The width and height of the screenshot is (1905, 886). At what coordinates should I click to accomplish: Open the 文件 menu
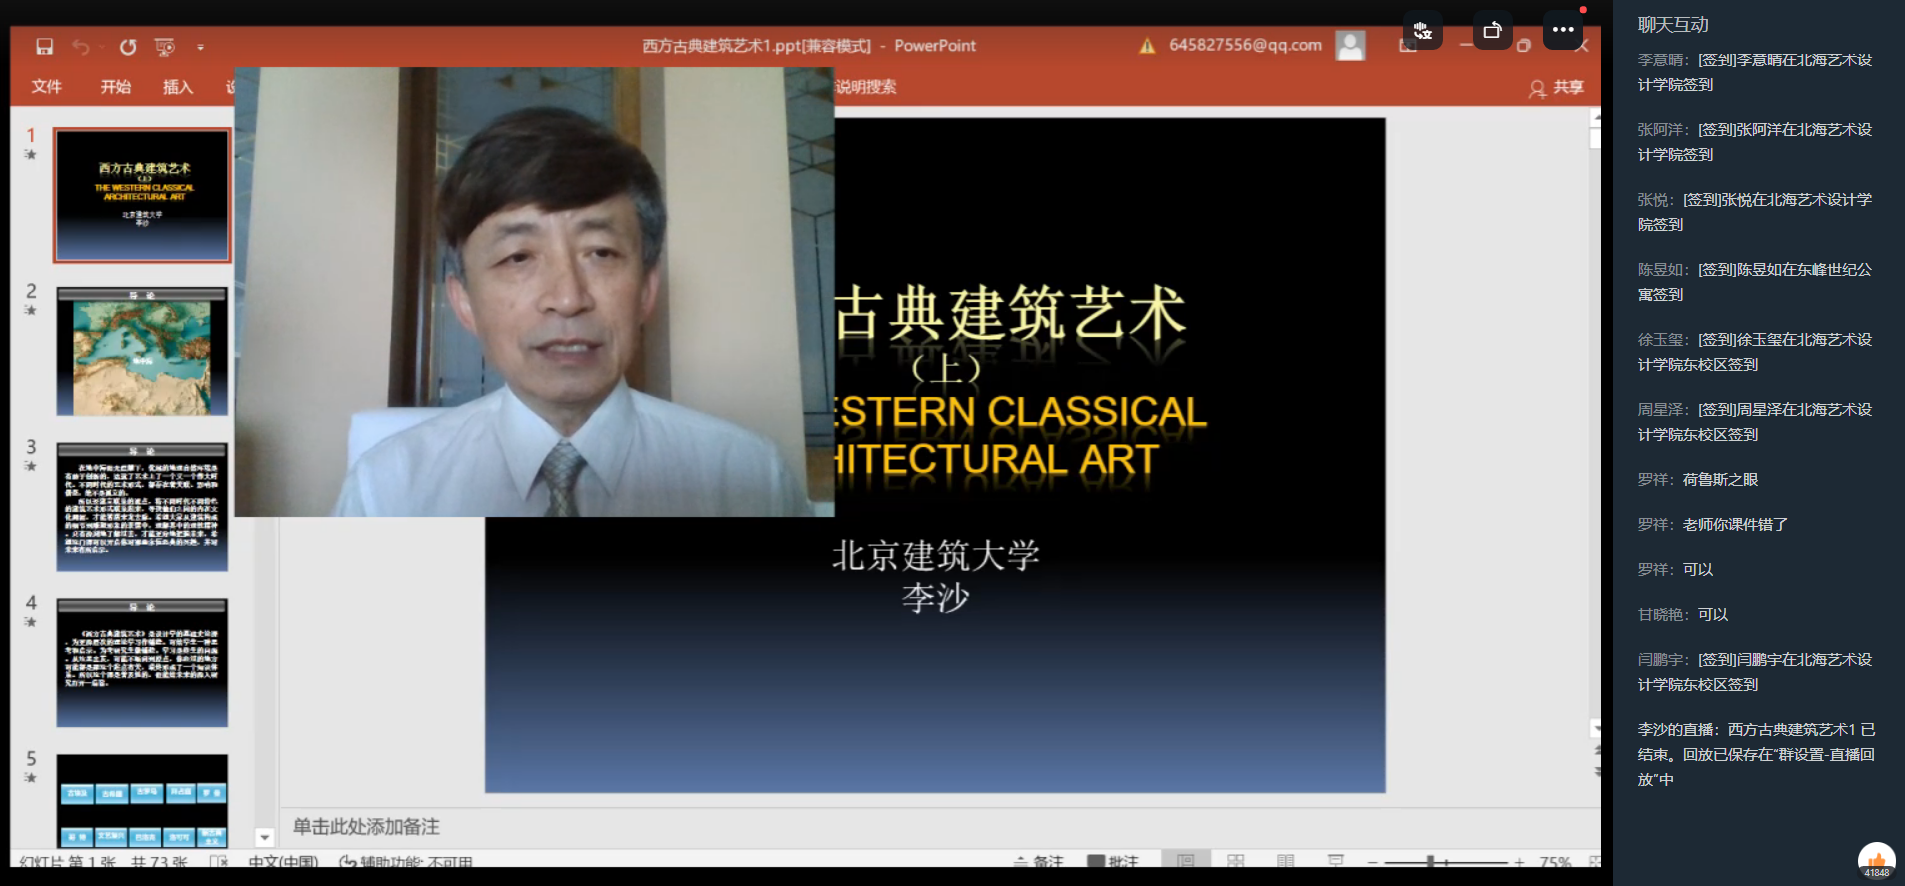(46, 87)
